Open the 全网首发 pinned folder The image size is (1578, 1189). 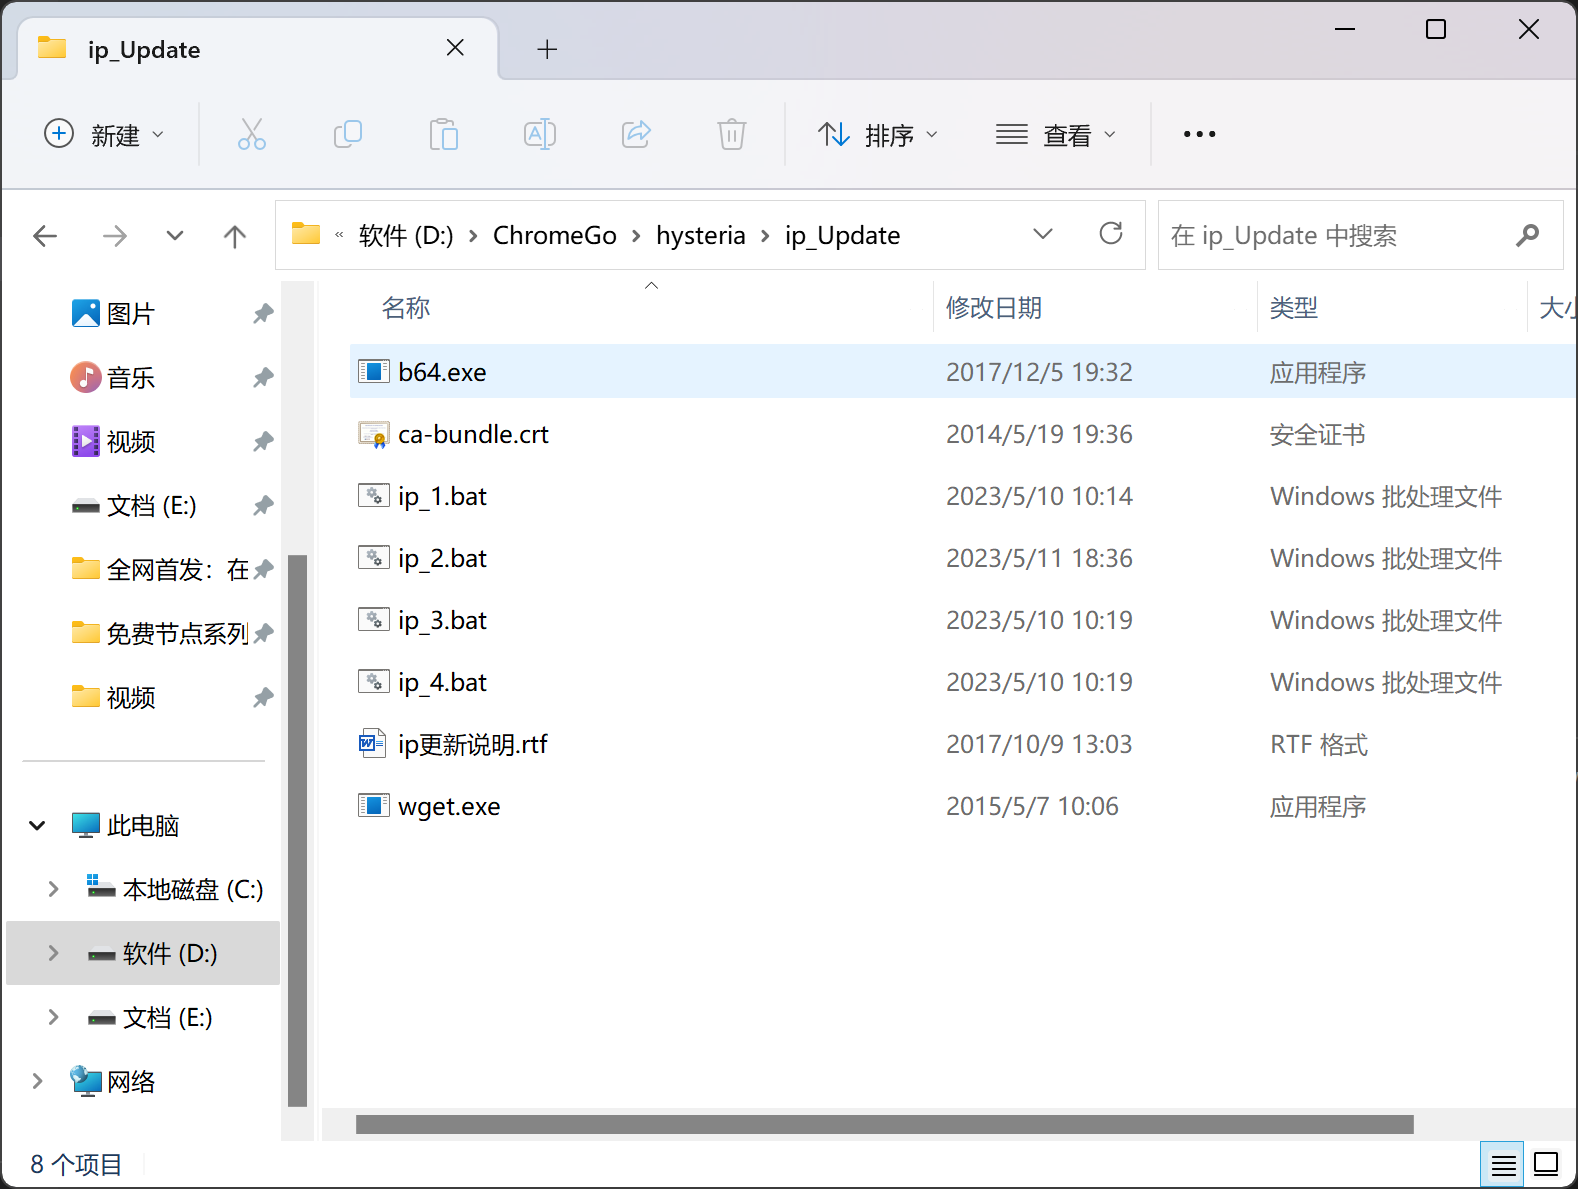click(x=160, y=570)
